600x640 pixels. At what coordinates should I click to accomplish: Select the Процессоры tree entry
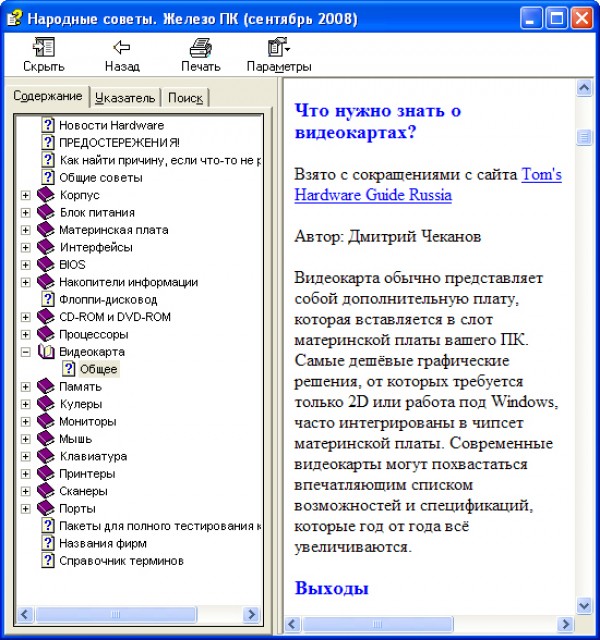point(93,334)
